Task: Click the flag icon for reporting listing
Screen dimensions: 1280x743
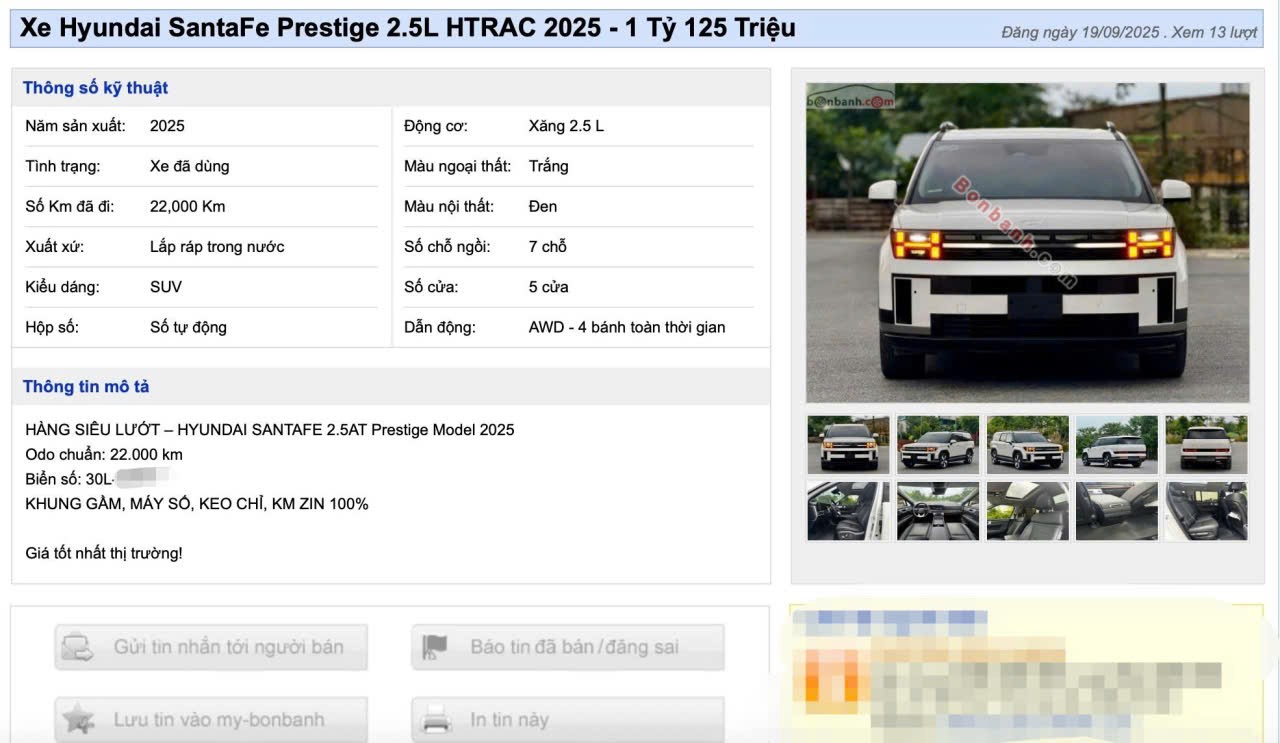Action: pos(435,647)
